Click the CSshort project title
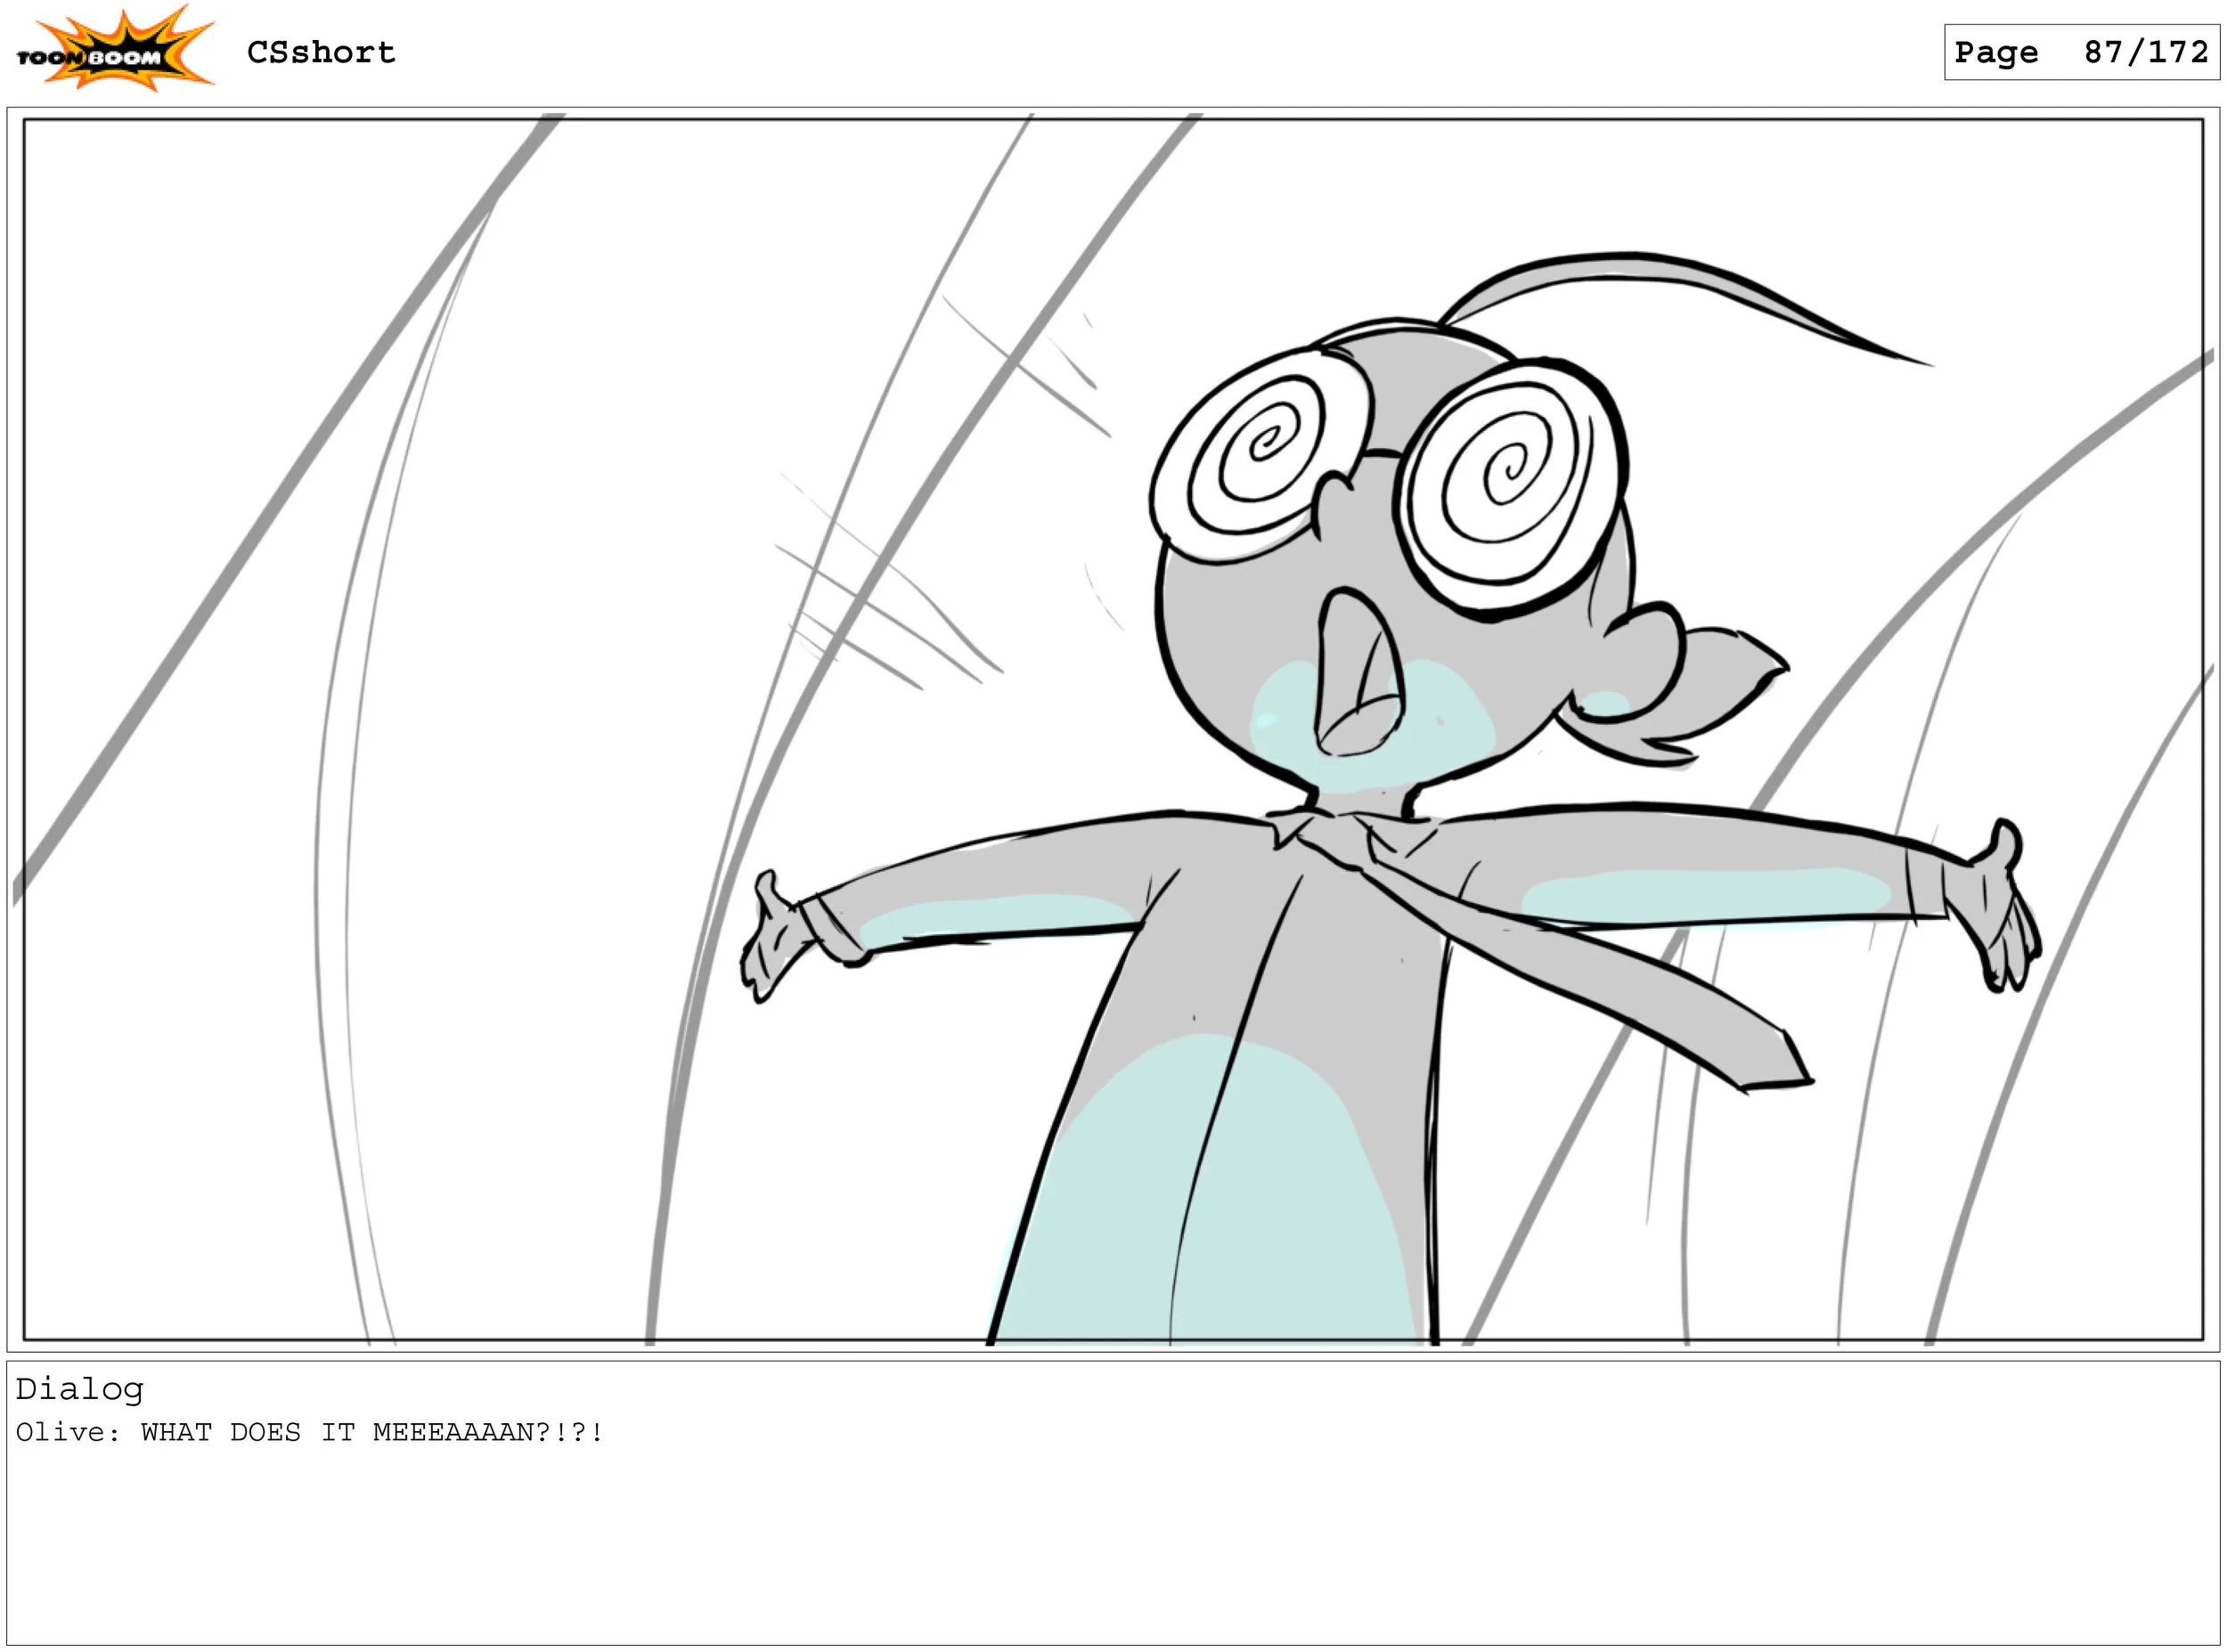 pyautogui.click(x=321, y=52)
